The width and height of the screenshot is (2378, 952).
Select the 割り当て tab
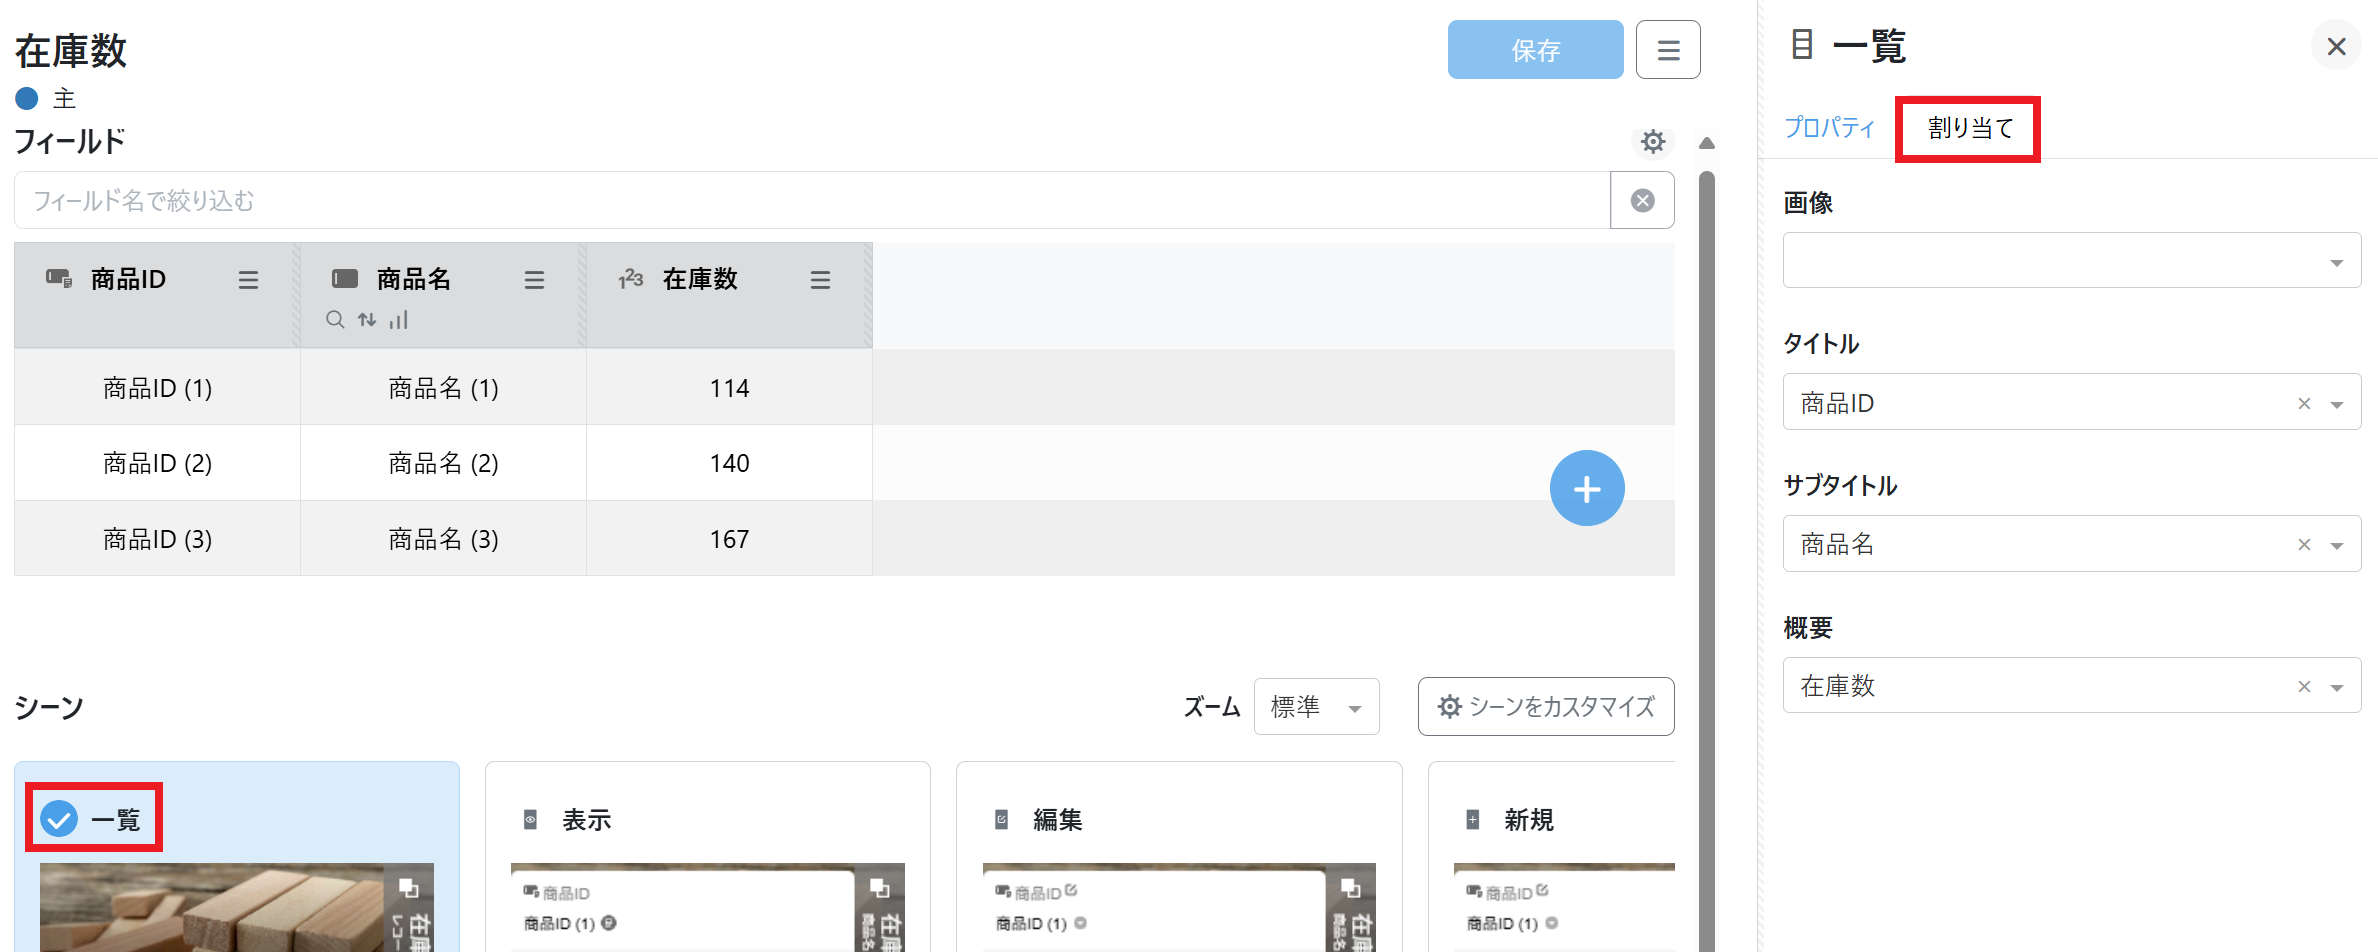(1969, 128)
